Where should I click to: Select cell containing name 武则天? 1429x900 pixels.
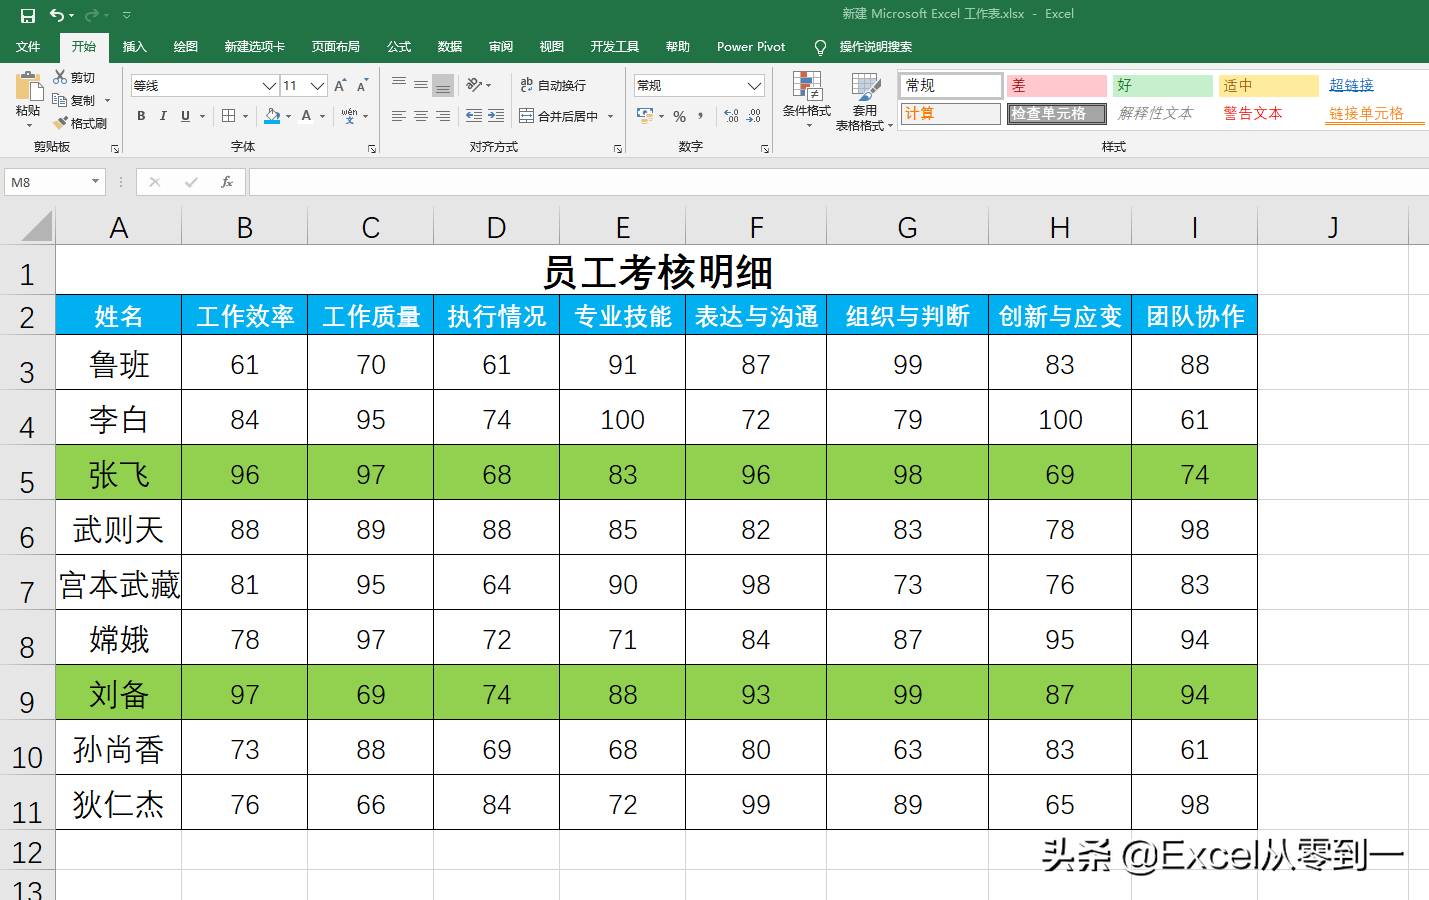[118, 529]
